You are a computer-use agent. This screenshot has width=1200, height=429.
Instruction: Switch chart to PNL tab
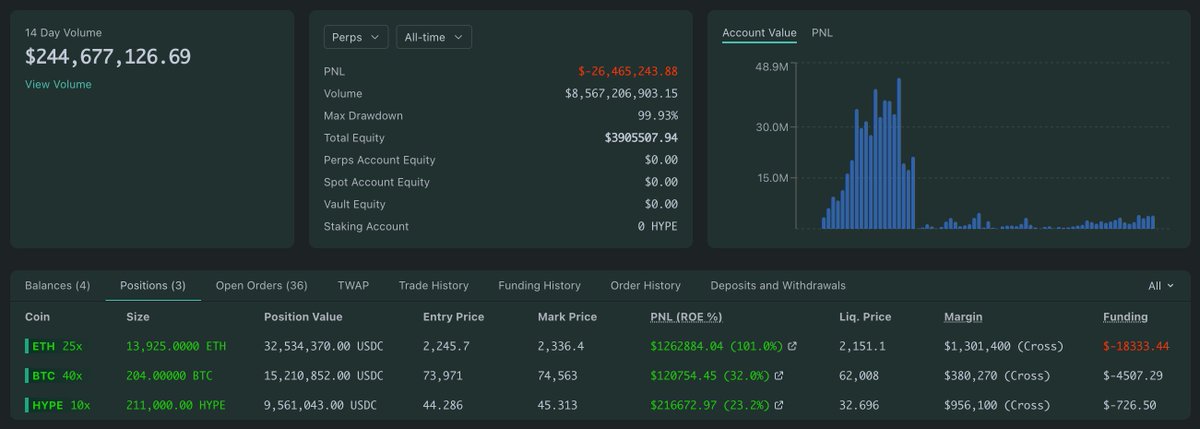[822, 33]
